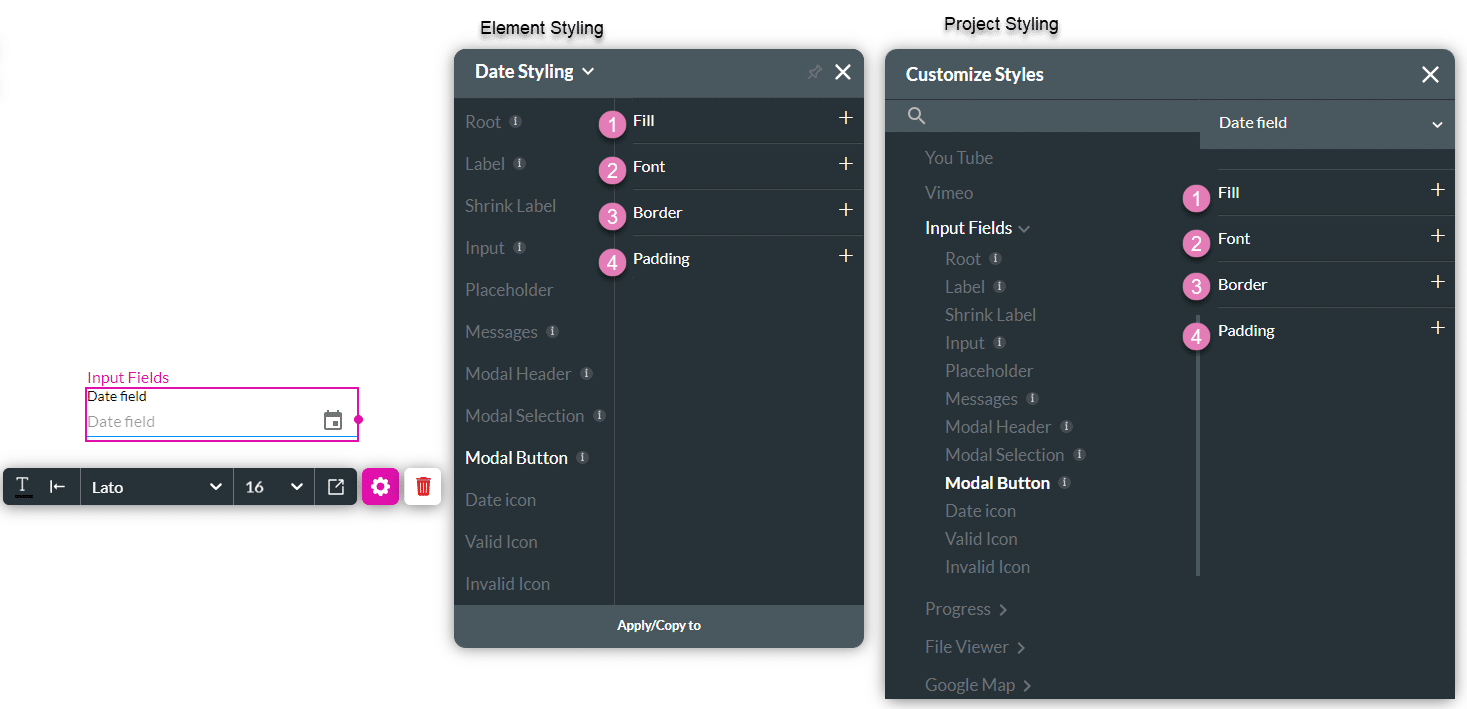Delete the date field using the trash icon

pyautogui.click(x=422, y=486)
